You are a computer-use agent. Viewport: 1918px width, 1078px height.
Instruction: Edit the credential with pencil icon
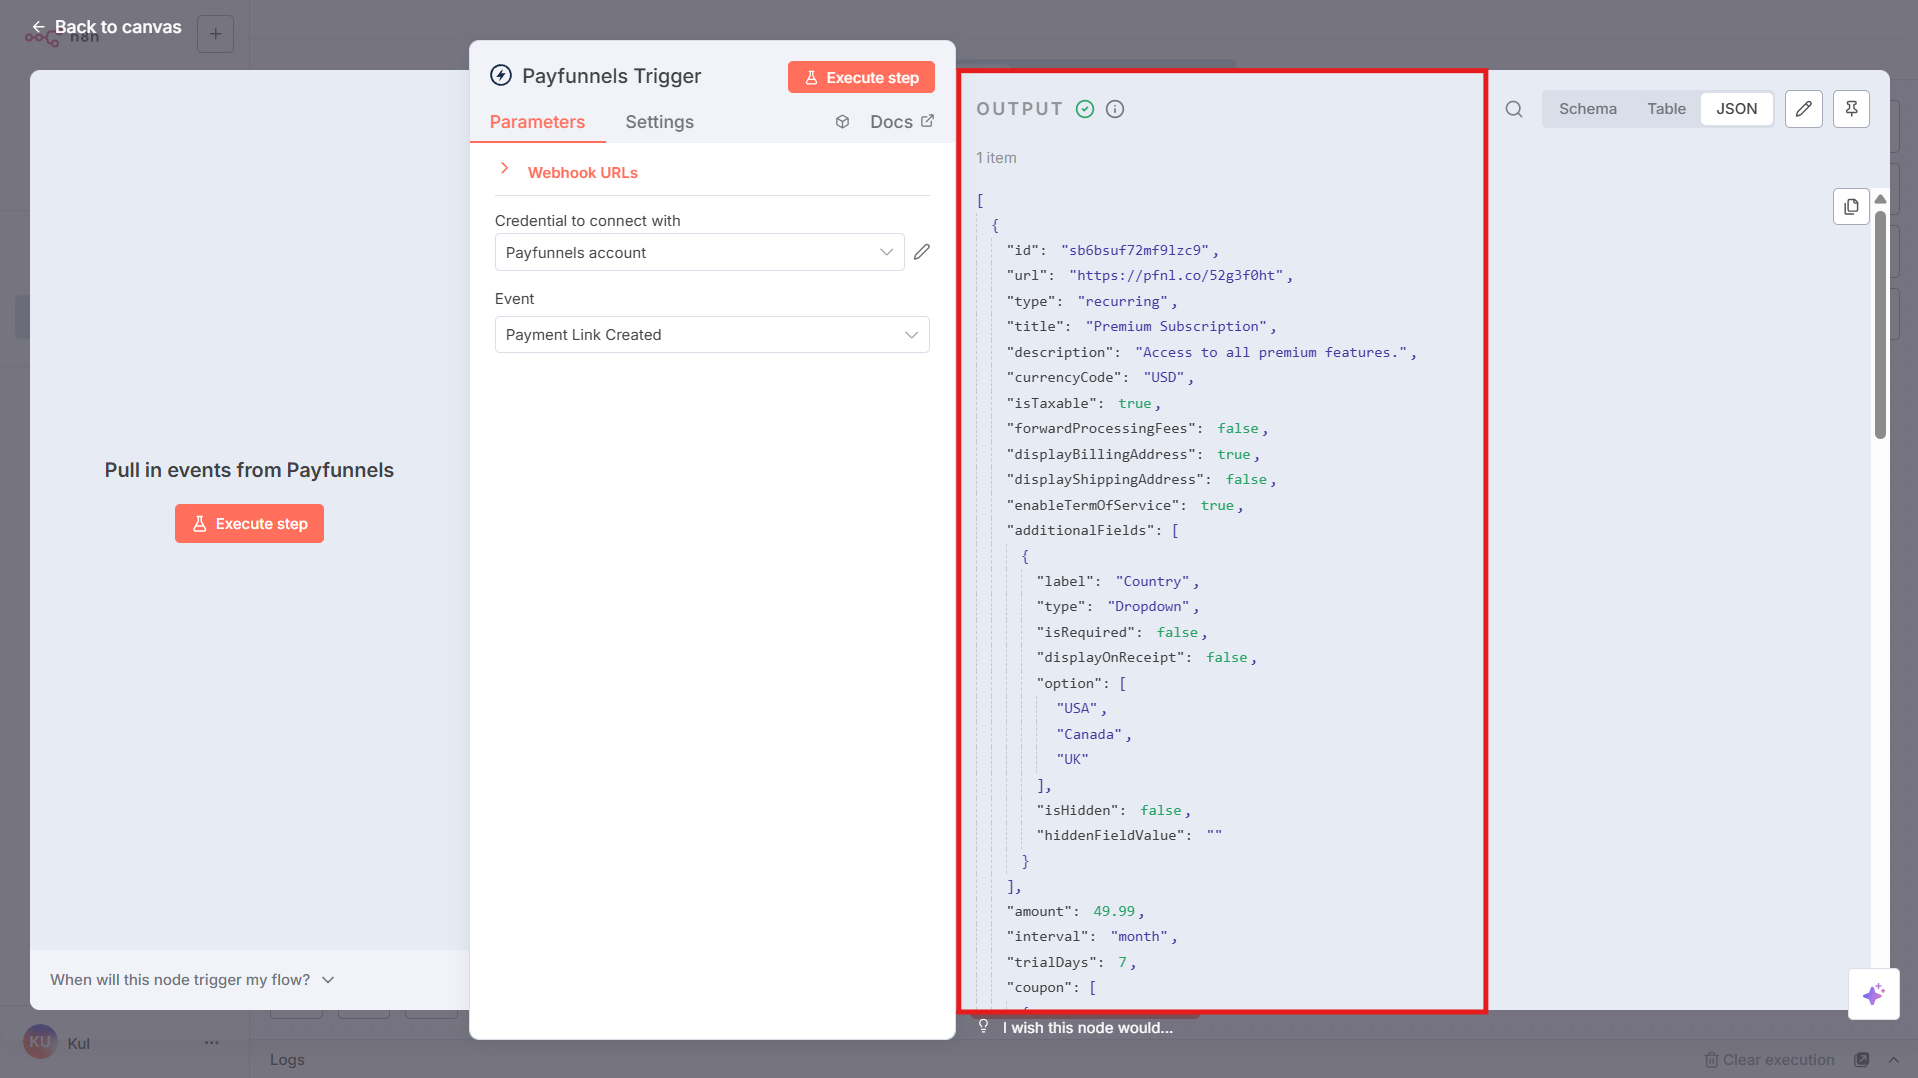click(922, 252)
